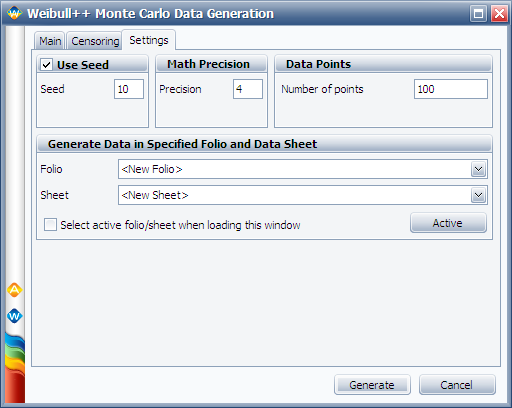This screenshot has width=512, height=408.
Task: Close the Monte Carlo Data Generation window
Action: [499, 14]
